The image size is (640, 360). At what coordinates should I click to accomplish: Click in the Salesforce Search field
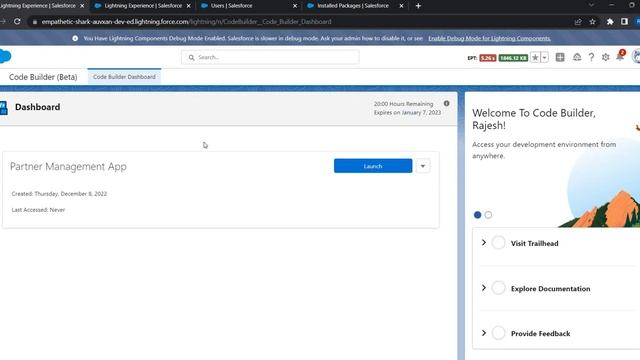(270, 58)
